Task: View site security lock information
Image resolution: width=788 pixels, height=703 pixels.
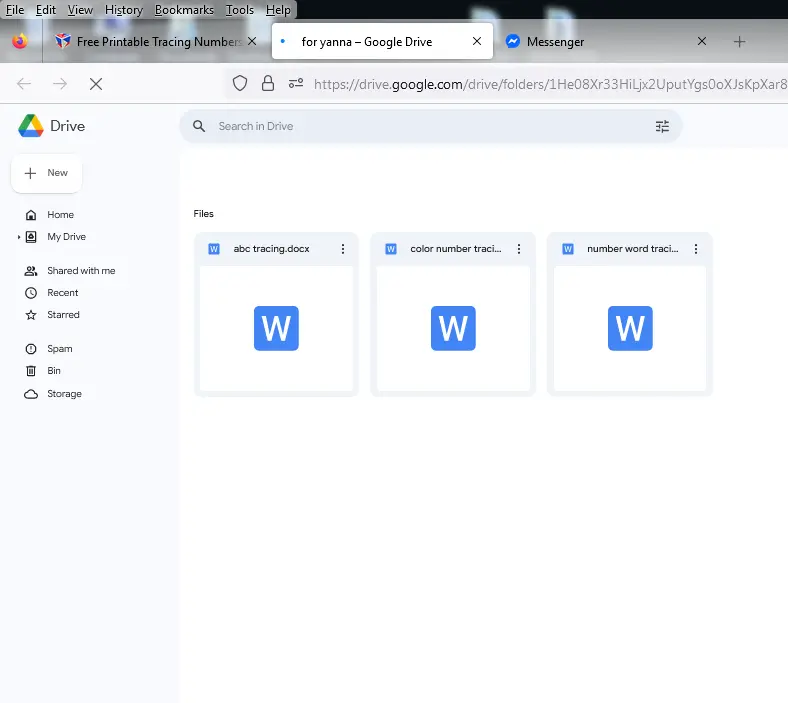Action: point(268,83)
